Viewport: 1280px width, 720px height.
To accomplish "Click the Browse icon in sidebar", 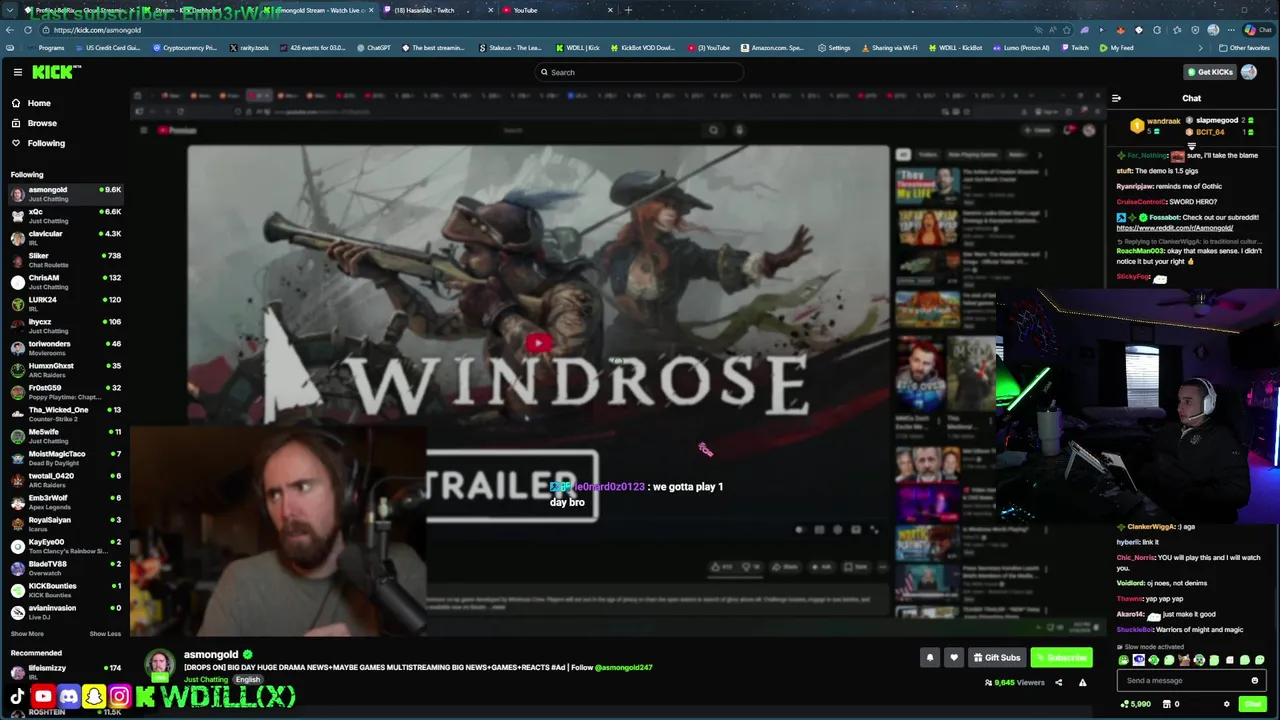I will (x=16, y=123).
